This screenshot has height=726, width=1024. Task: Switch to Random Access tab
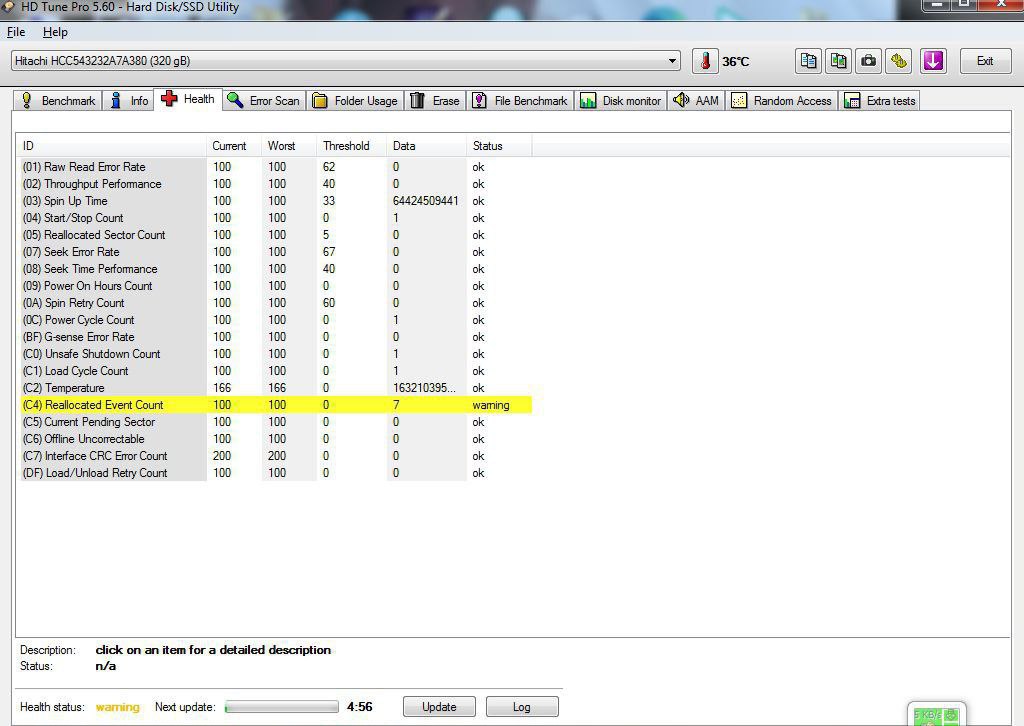coord(782,101)
